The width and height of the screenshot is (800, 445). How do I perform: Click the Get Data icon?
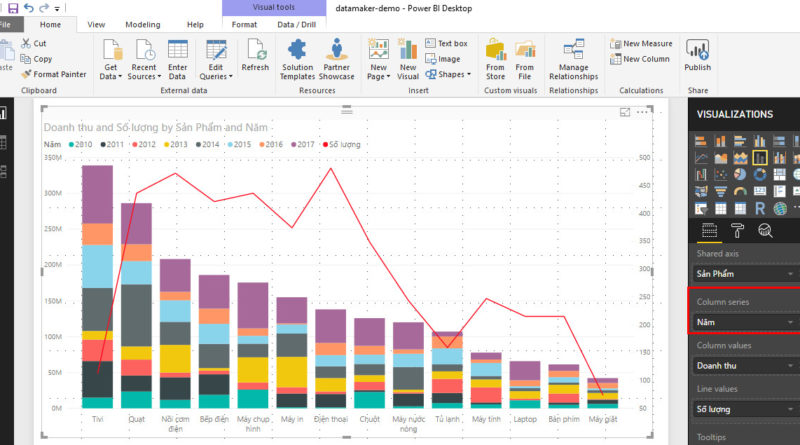tap(110, 49)
